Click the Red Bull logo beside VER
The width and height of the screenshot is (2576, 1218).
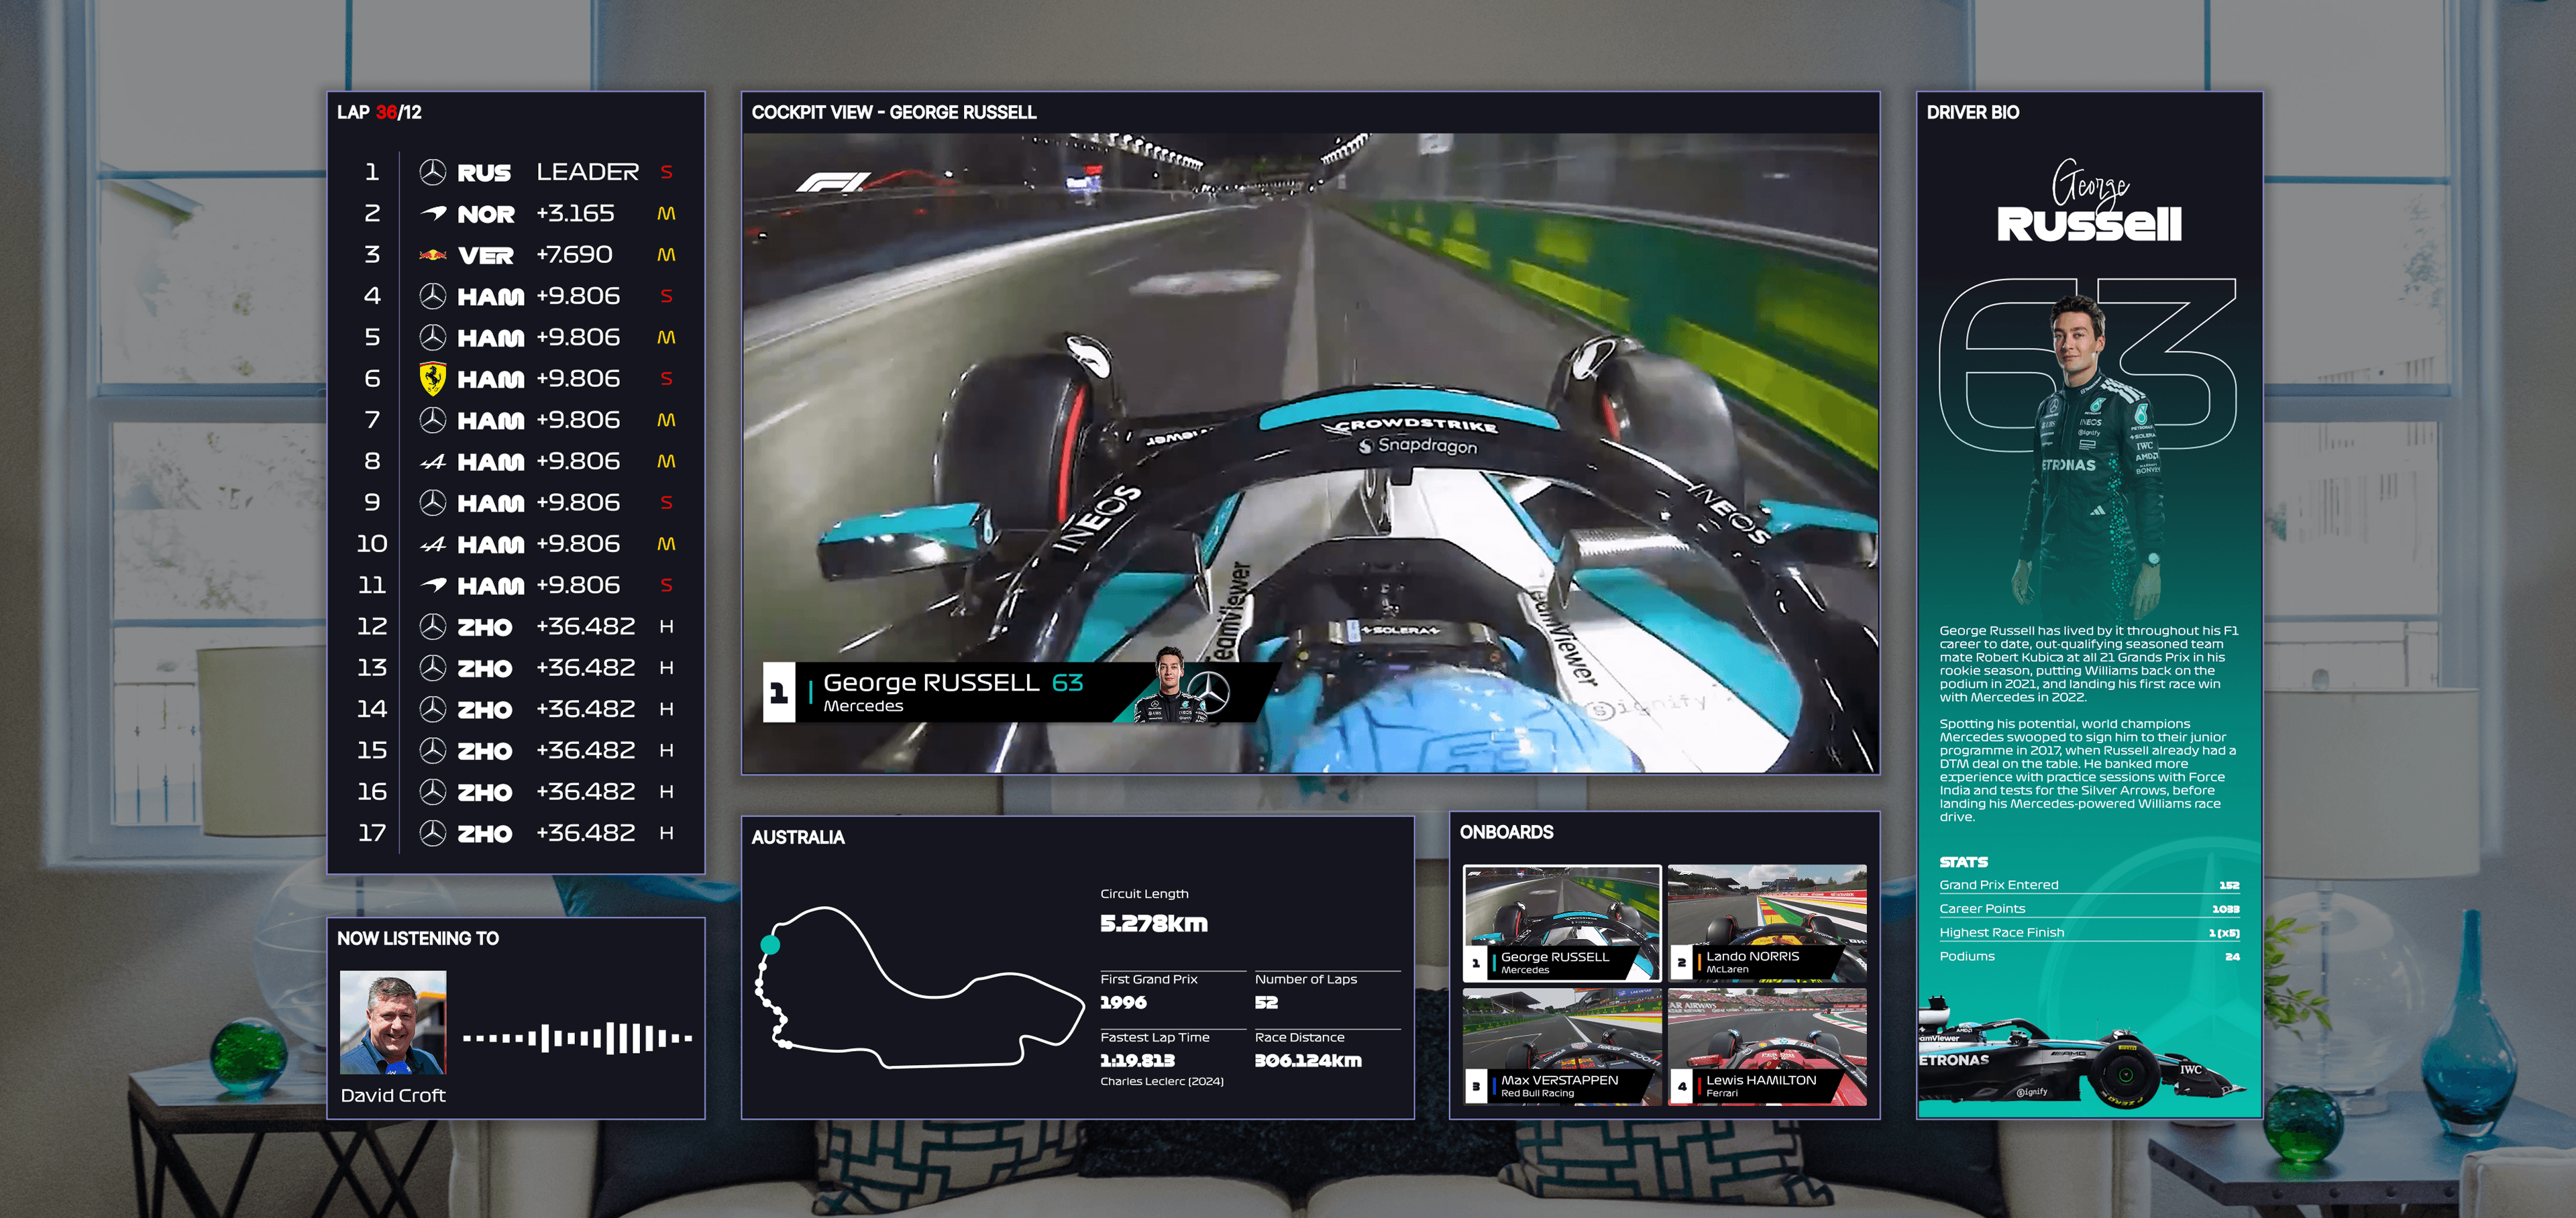(x=432, y=255)
